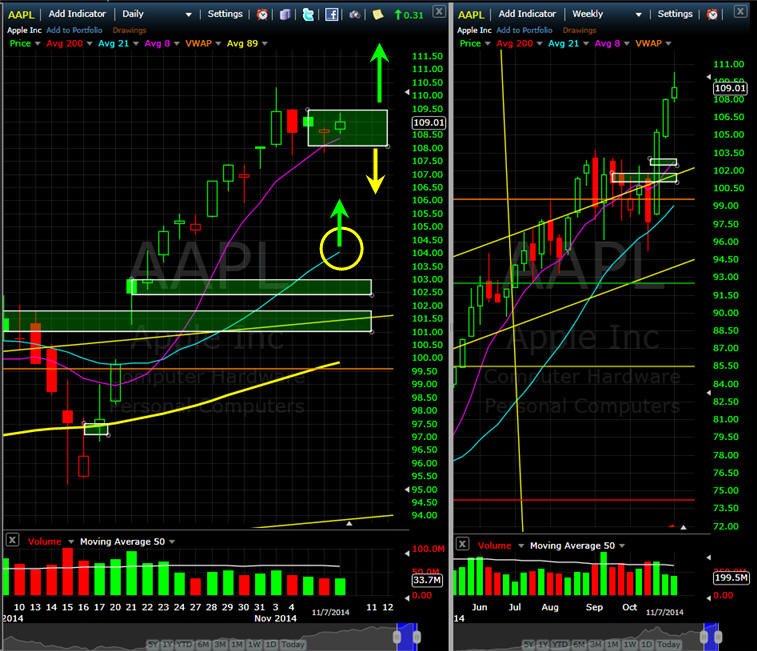Open Settings in the Weekly chart
Viewport: 757px width, 651px height.
(675, 14)
